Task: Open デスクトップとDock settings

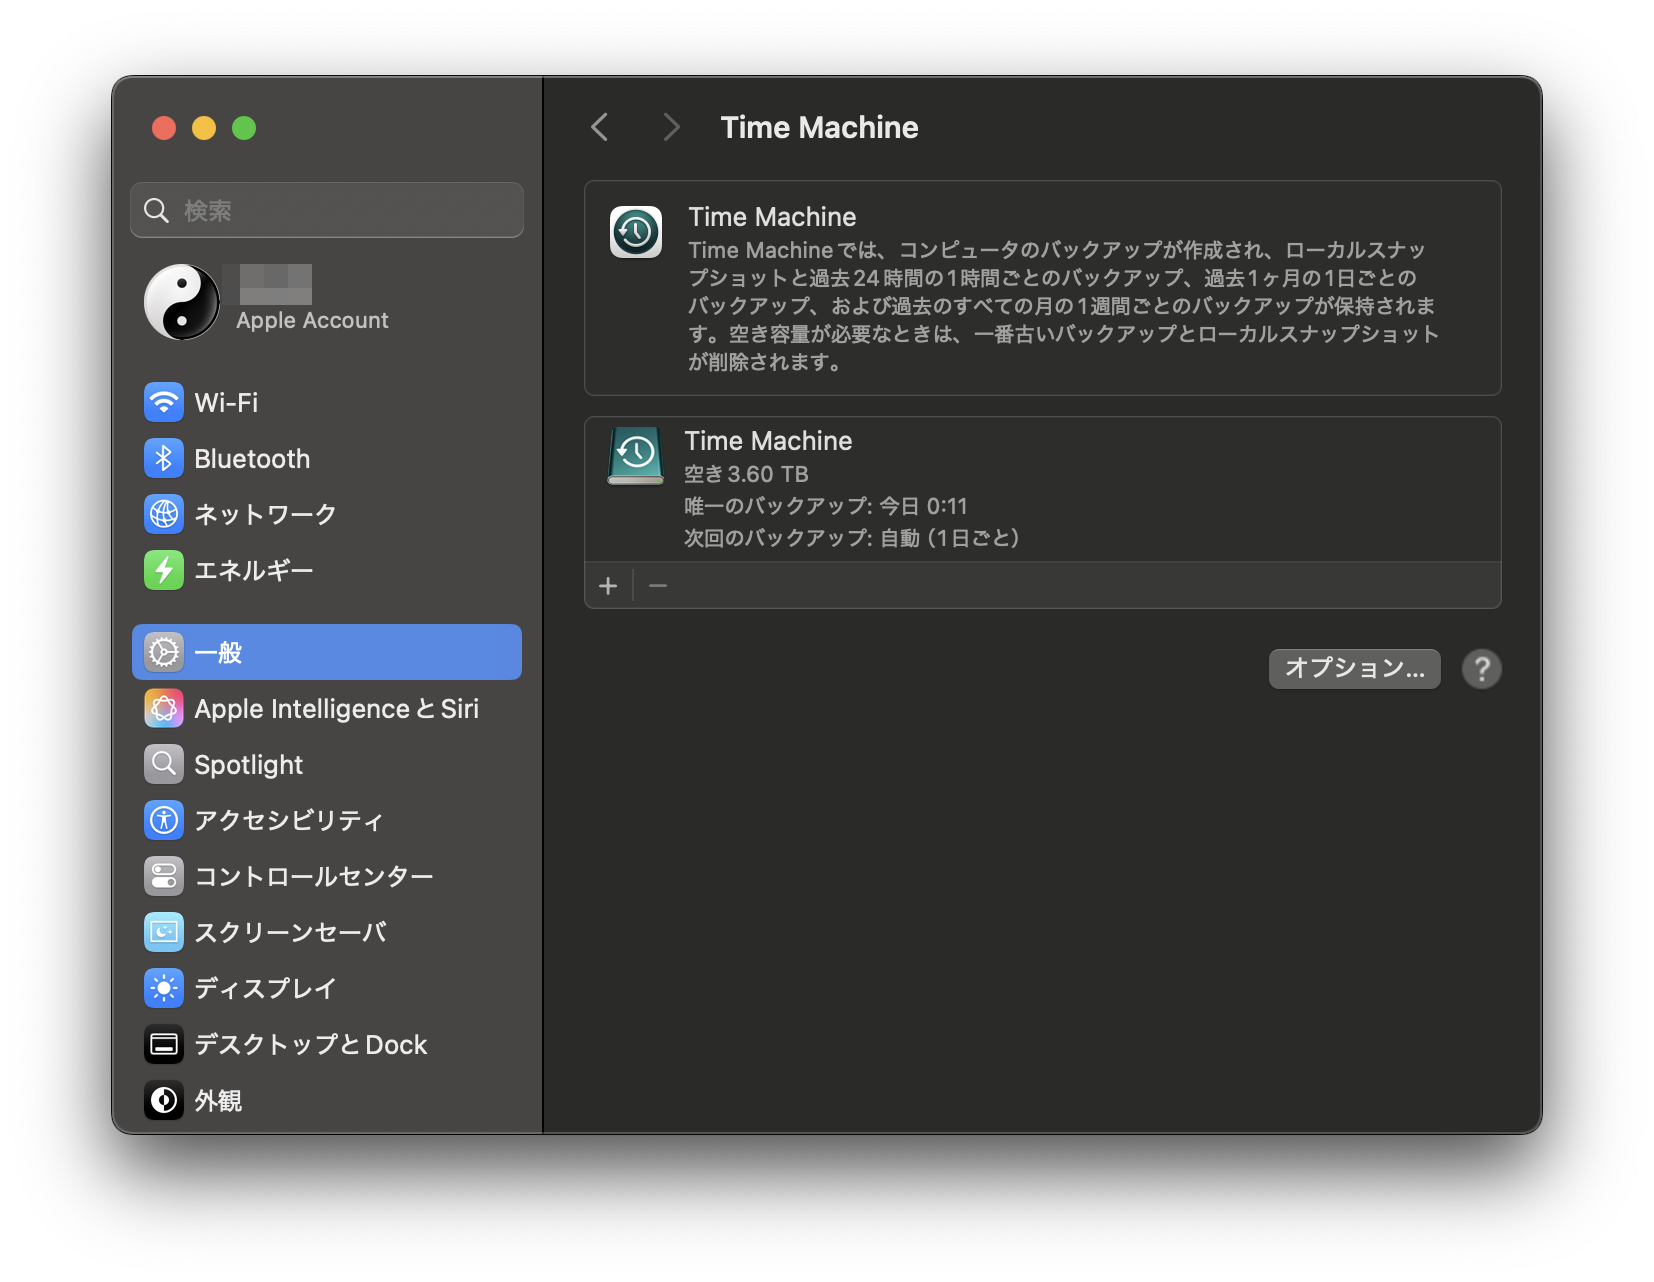Action: click(x=310, y=1045)
